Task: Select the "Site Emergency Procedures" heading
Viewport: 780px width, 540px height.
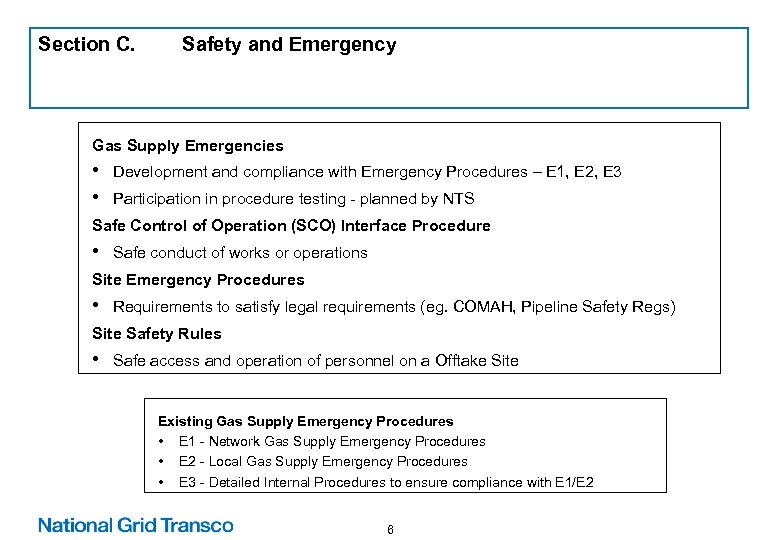Action: click(x=198, y=280)
